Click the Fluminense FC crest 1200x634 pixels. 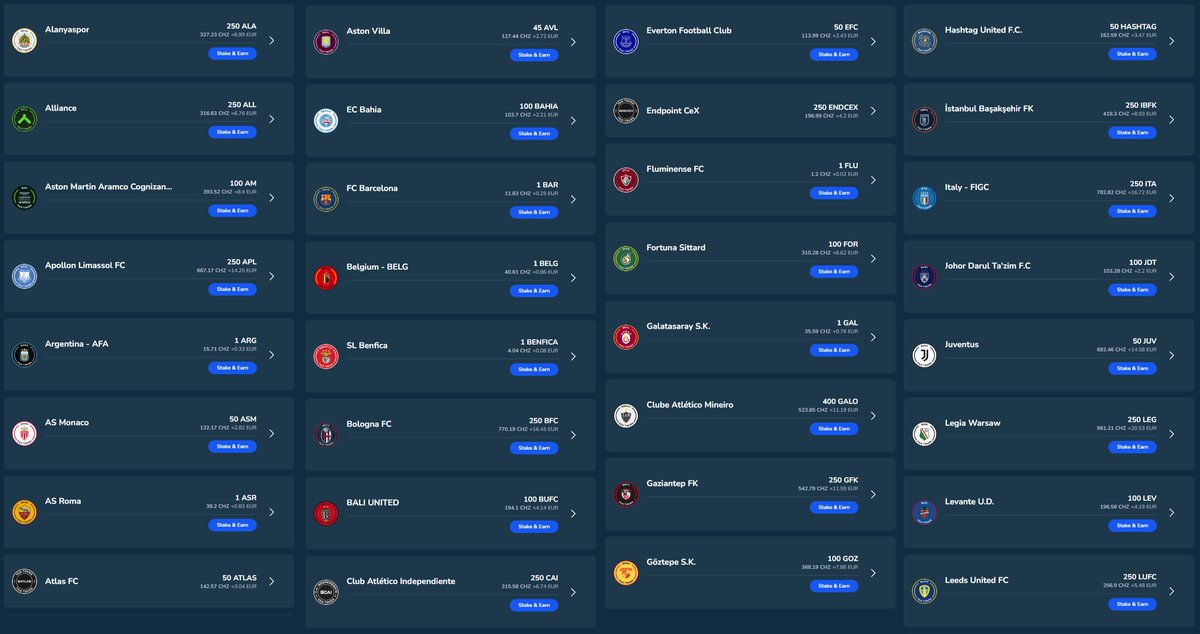pyautogui.click(x=626, y=180)
